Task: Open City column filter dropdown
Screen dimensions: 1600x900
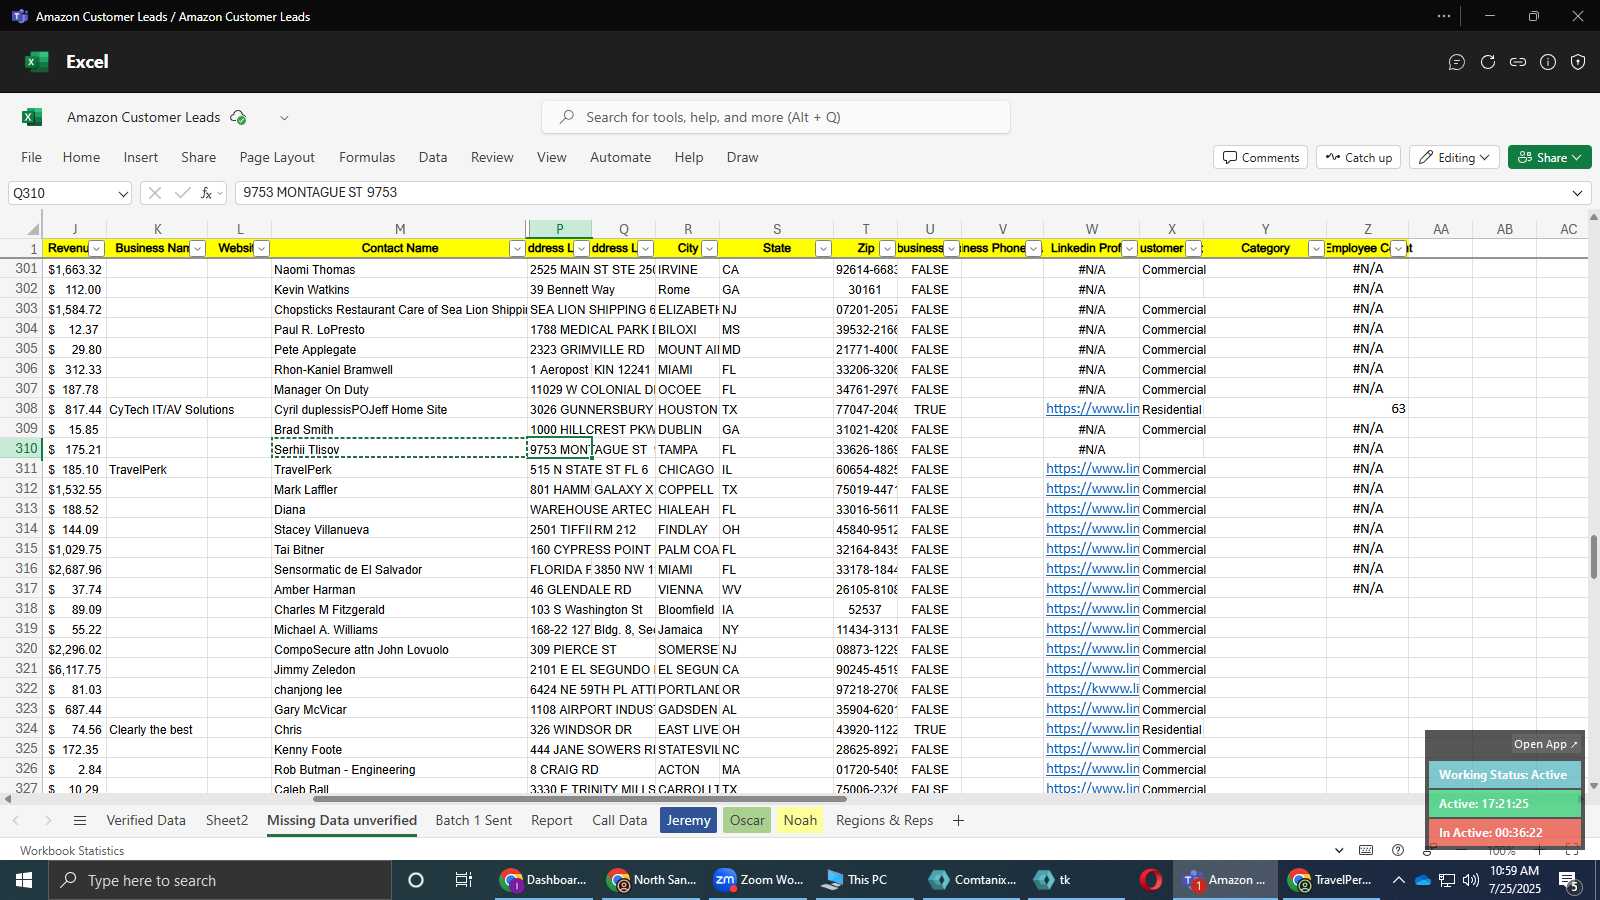Action: [x=709, y=248]
